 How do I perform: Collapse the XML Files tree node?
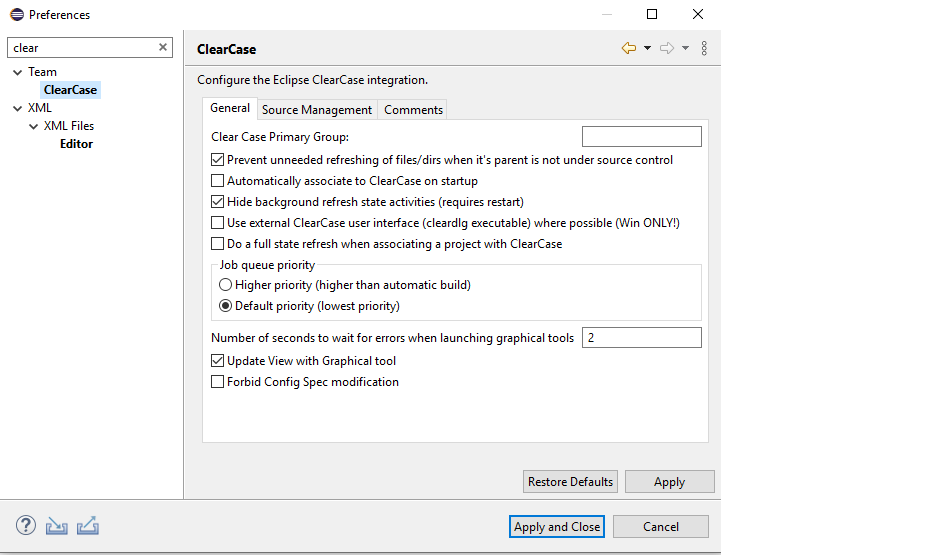point(33,126)
